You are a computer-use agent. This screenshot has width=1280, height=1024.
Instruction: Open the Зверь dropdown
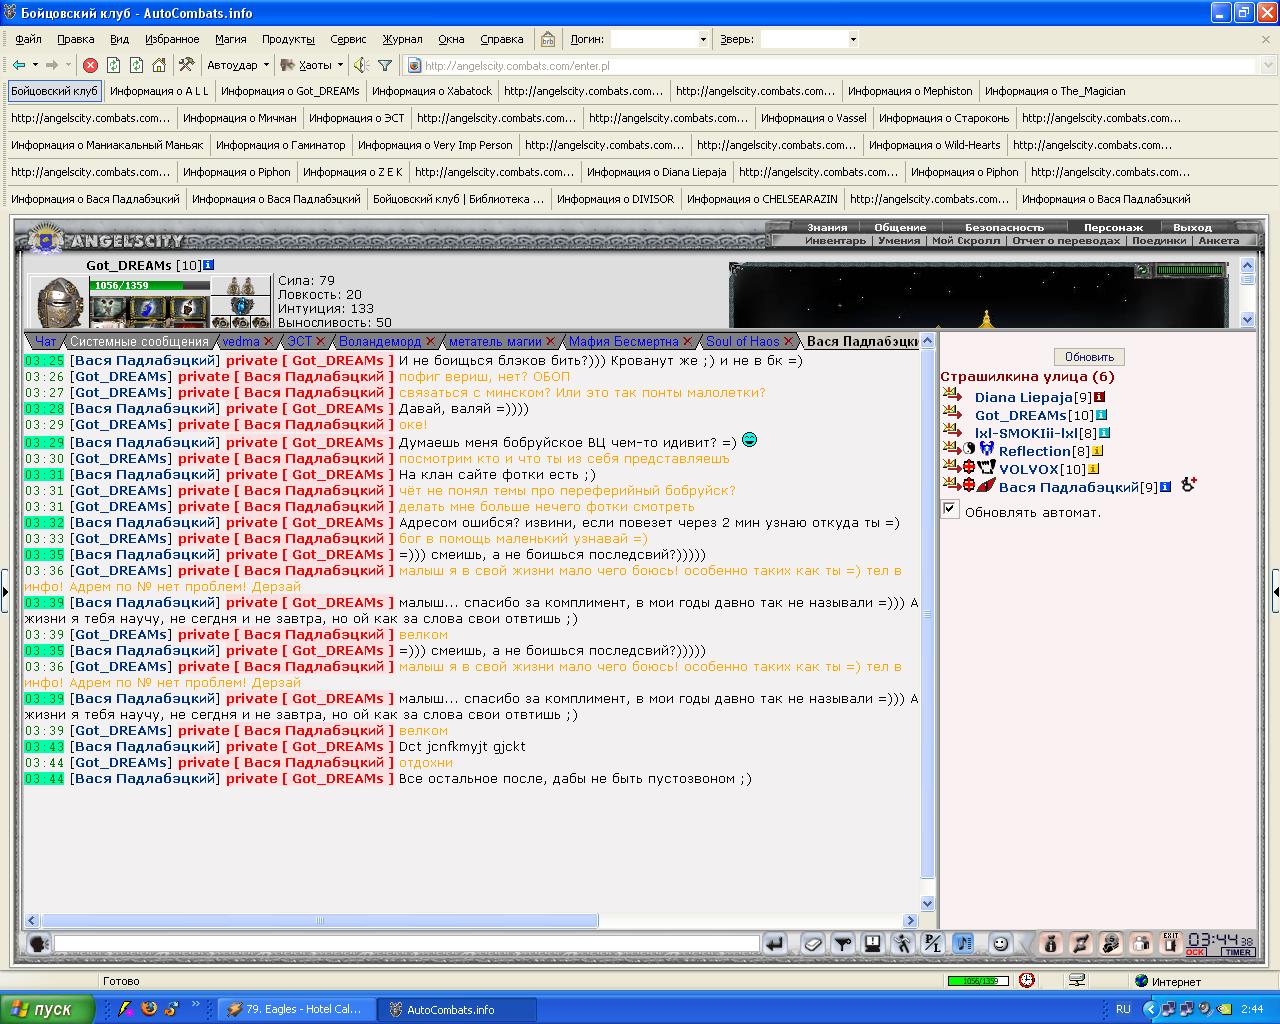[x=853, y=39]
